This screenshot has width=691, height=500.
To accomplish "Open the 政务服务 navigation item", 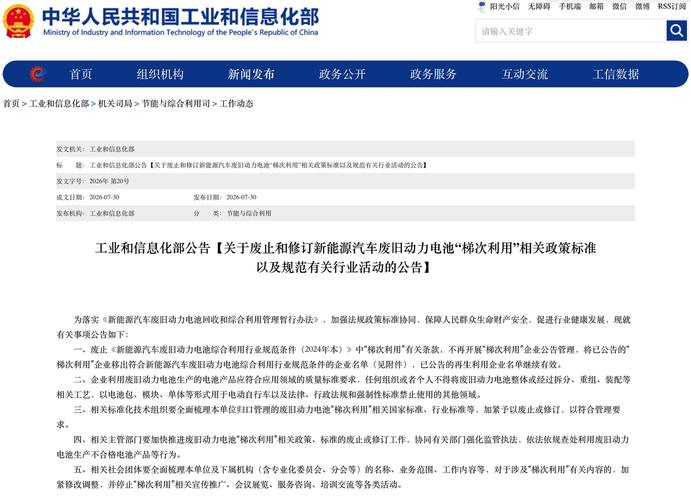I will (x=433, y=74).
